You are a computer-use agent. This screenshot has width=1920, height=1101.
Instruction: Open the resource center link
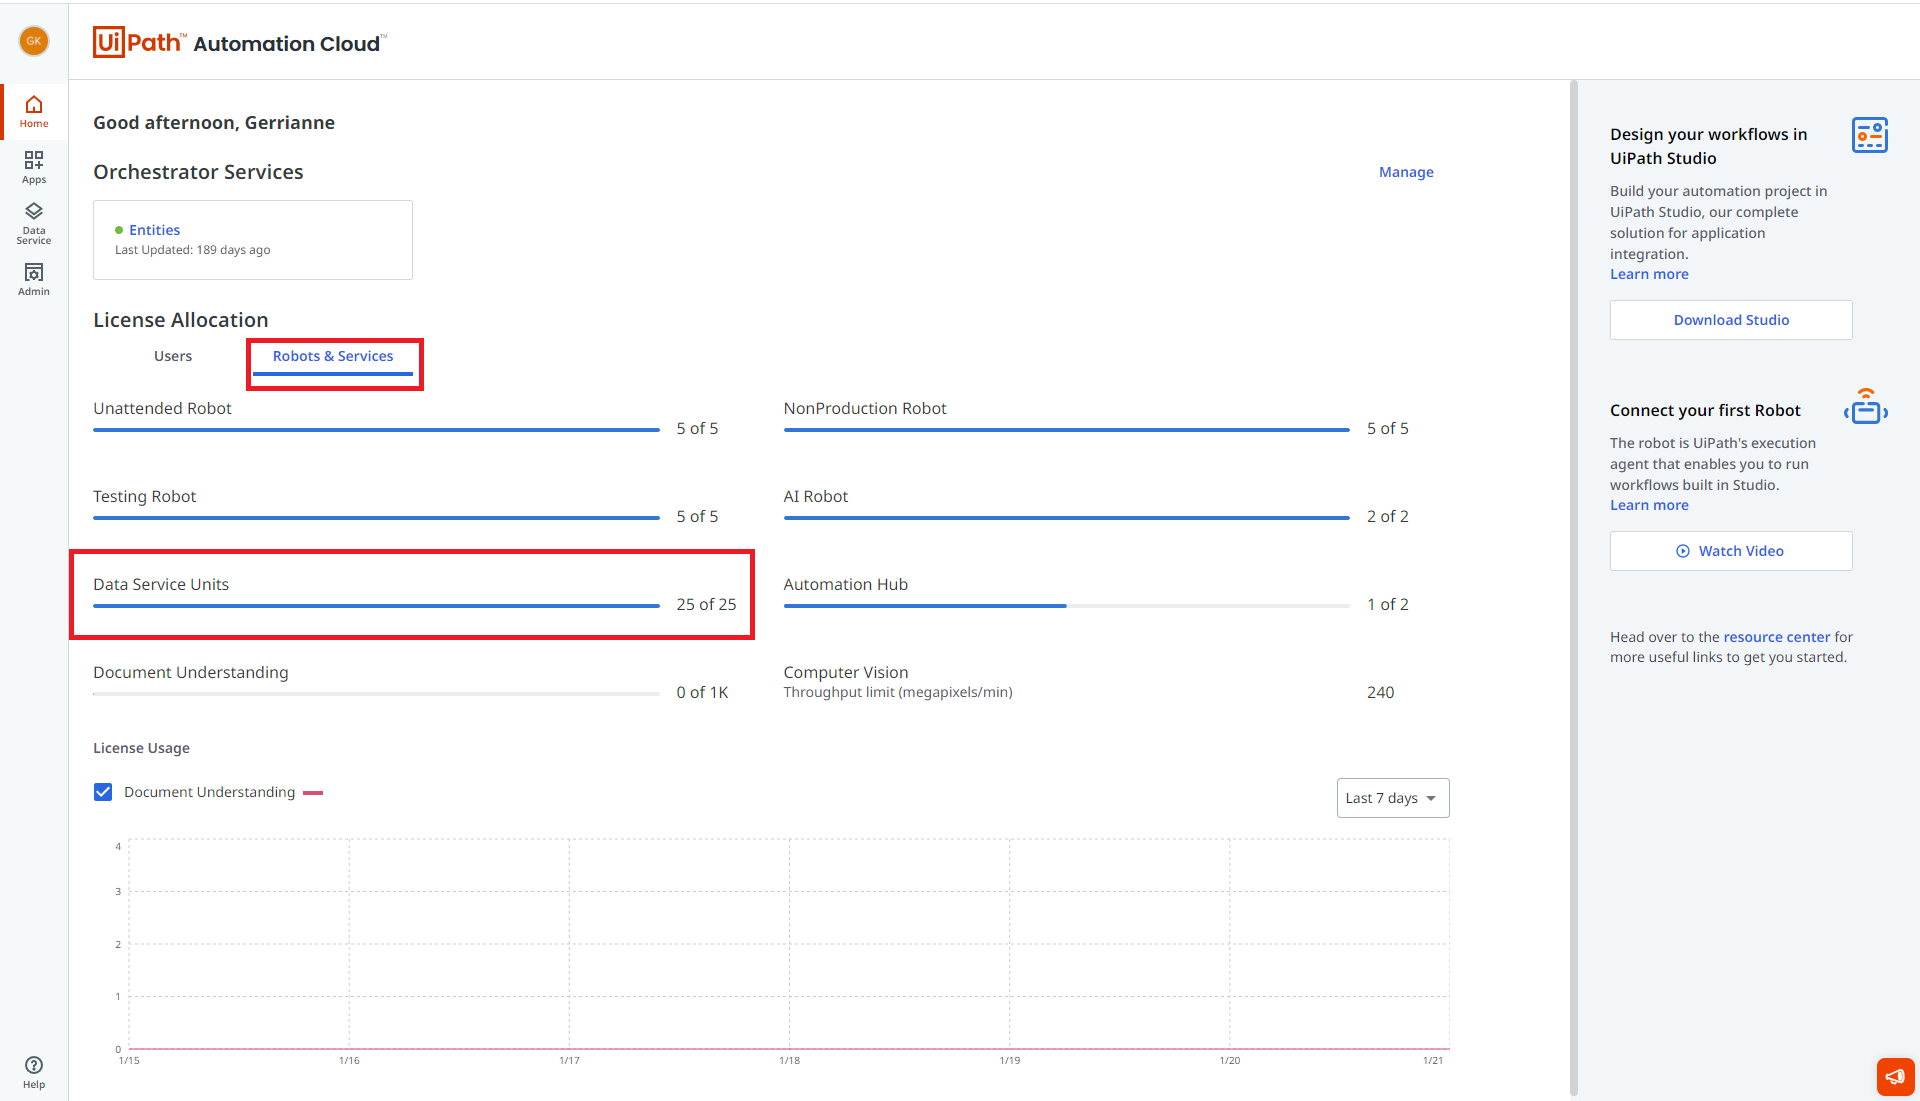1776,637
